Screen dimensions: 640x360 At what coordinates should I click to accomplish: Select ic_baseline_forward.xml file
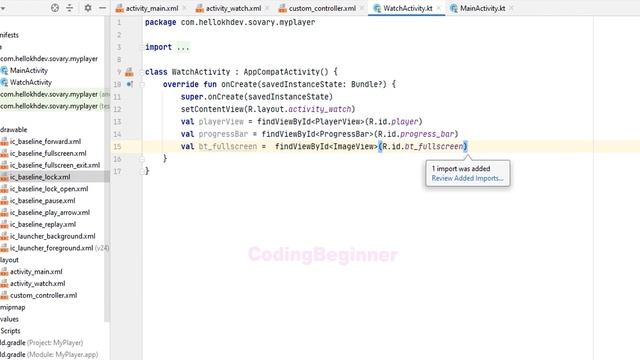pyautogui.click(x=45, y=142)
